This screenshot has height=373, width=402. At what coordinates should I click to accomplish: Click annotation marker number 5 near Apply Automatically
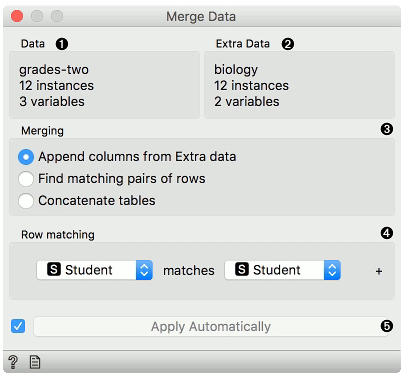[x=387, y=326]
